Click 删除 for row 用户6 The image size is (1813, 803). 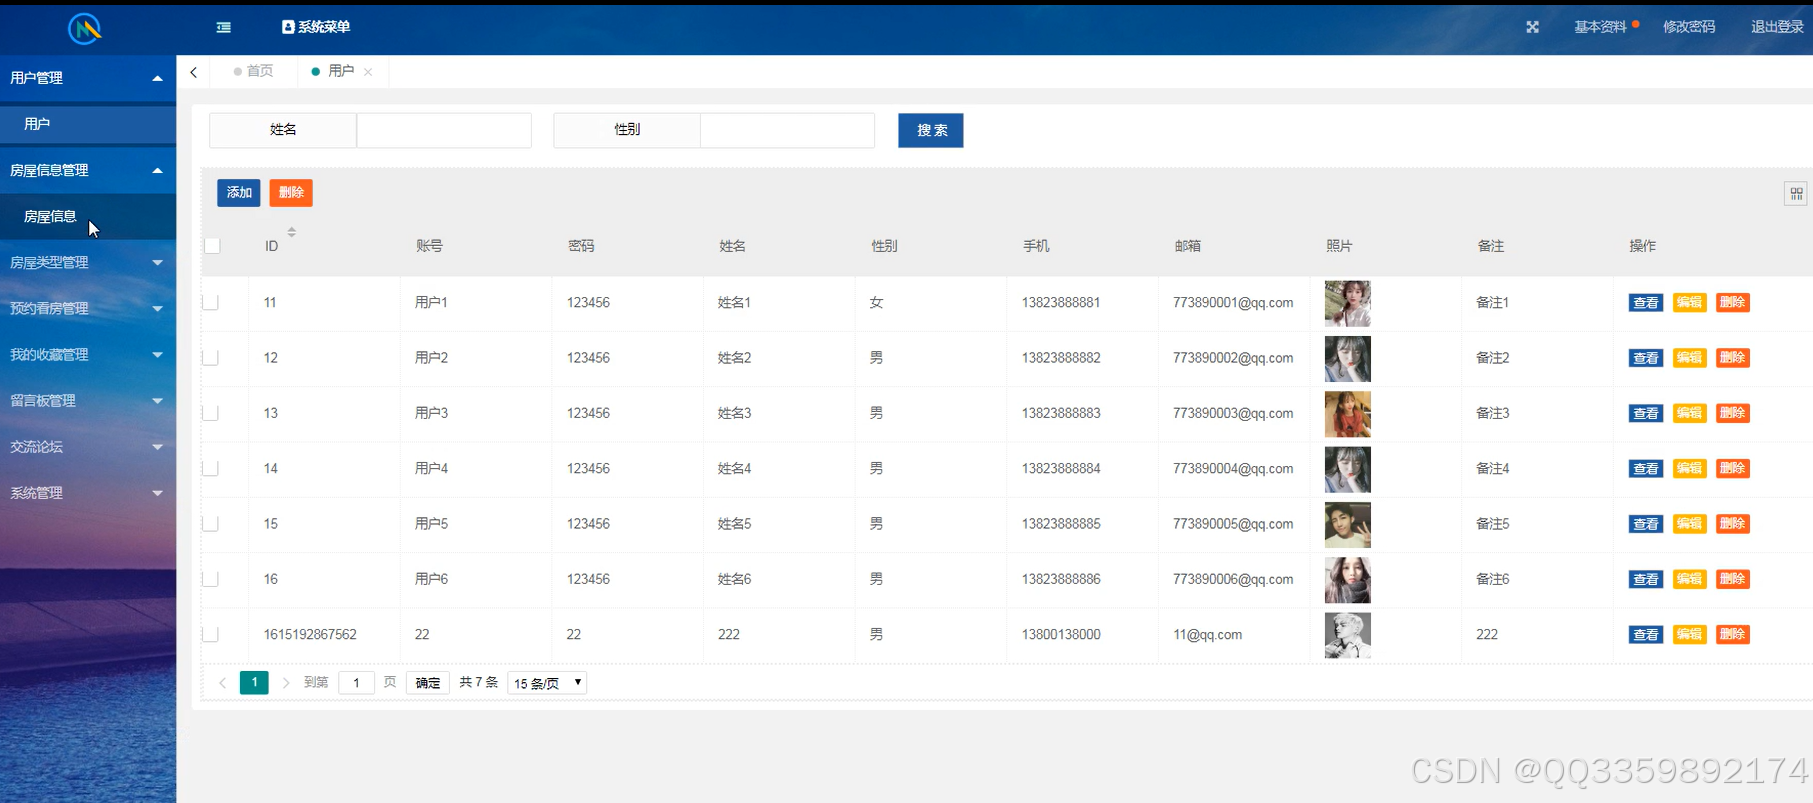pyautogui.click(x=1732, y=579)
